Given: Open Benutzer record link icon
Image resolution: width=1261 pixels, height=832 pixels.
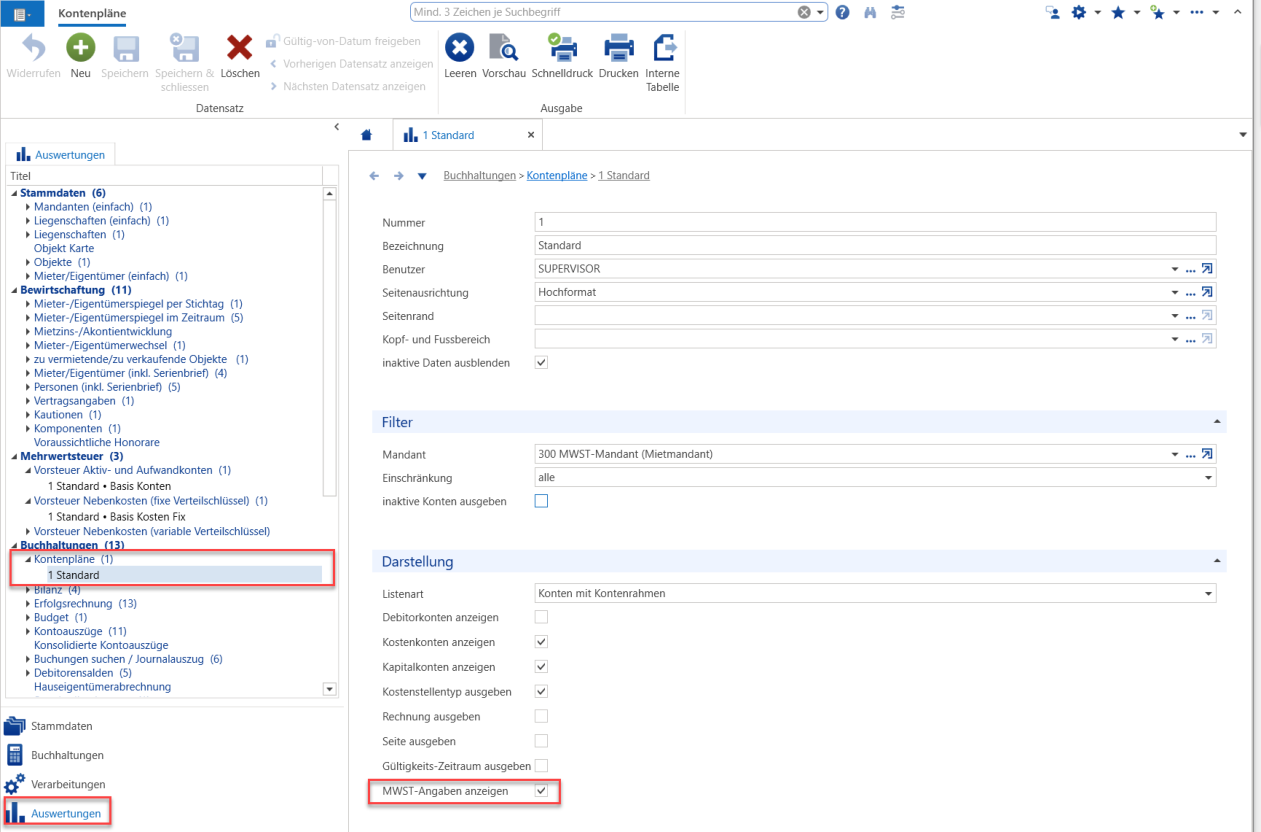Looking at the screenshot, I should point(1208,269).
